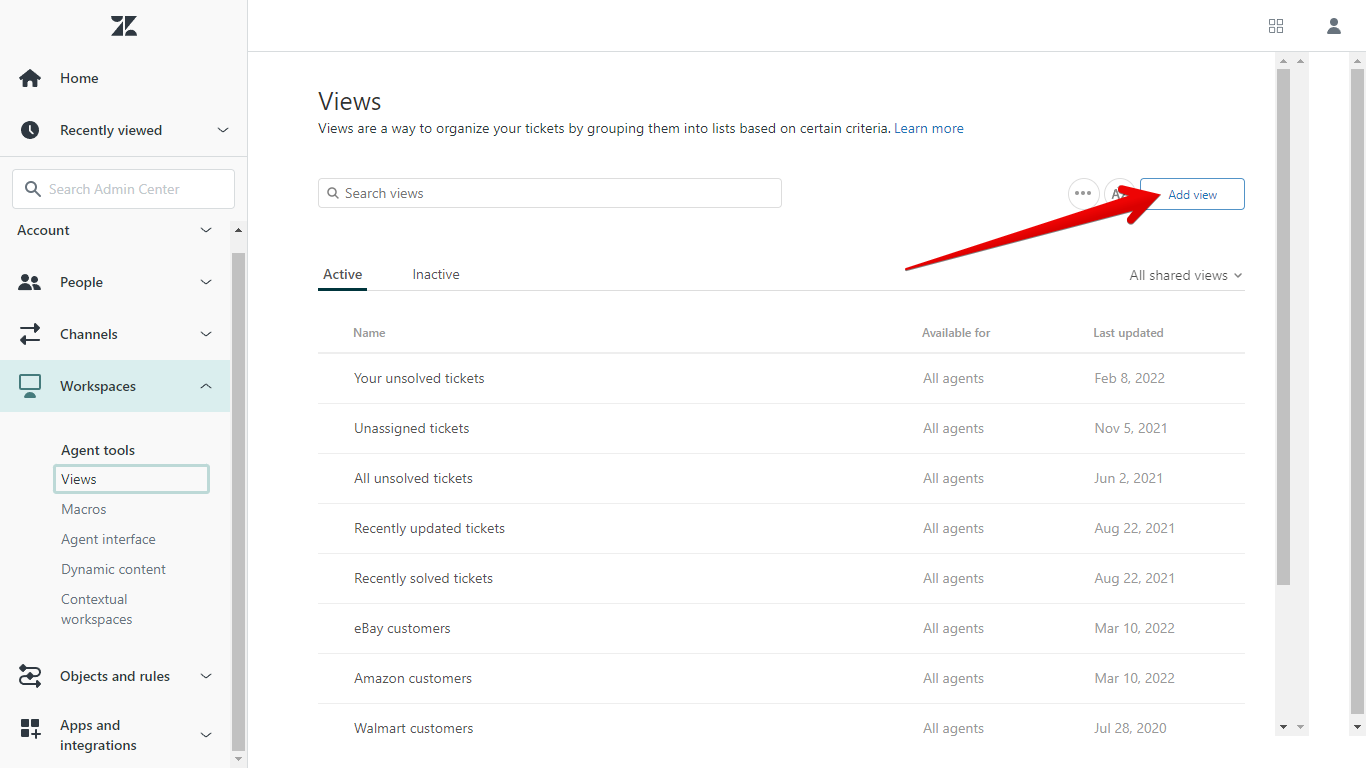
Task: Open the Unassigned tickets view
Action: pyautogui.click(x=411, y=428)
